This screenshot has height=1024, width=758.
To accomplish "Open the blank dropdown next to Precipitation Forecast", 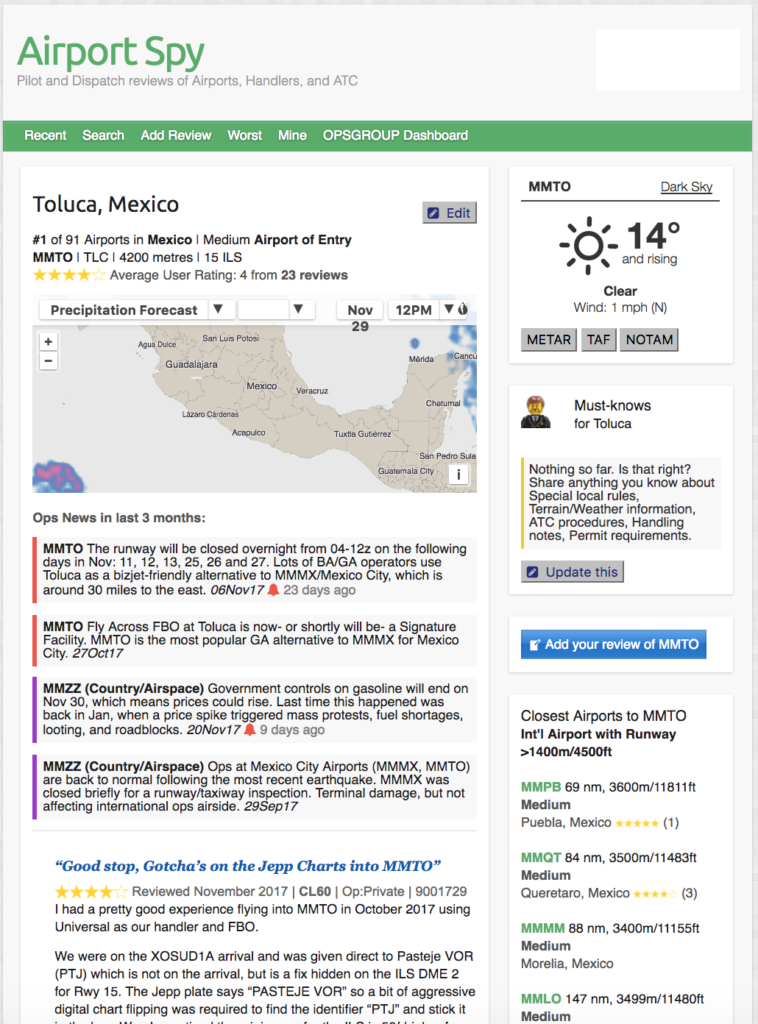I will (297, 310).
